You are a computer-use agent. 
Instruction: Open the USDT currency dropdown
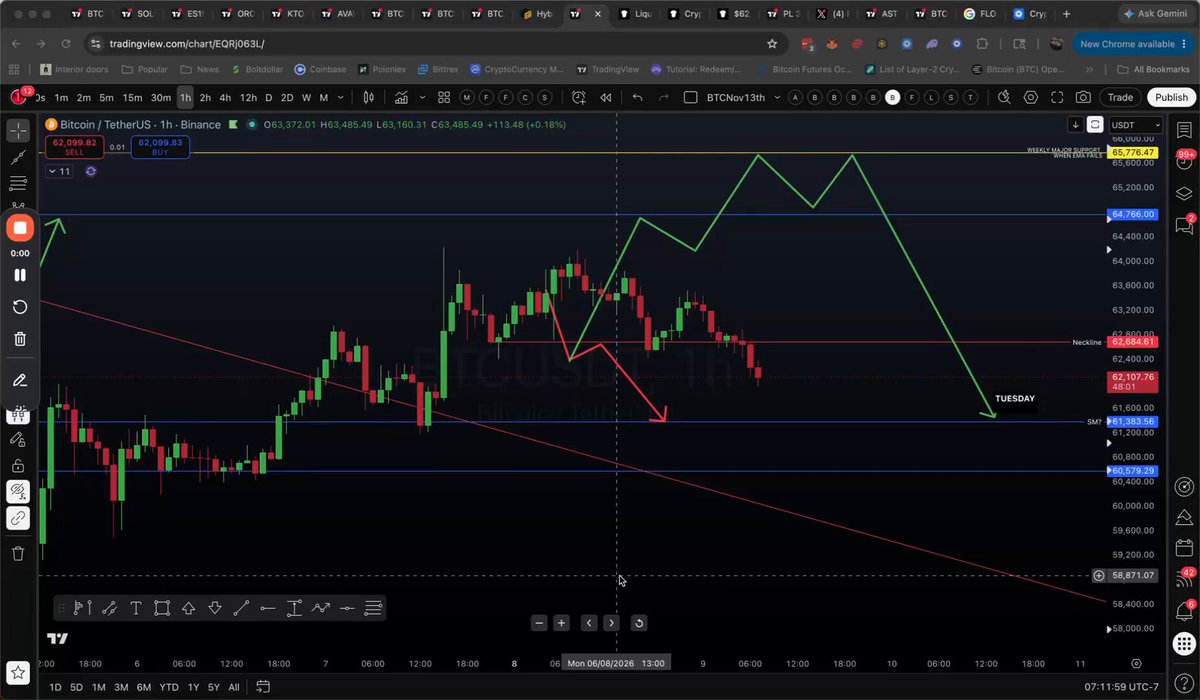pyautogui.click(x=1135, y=125)
